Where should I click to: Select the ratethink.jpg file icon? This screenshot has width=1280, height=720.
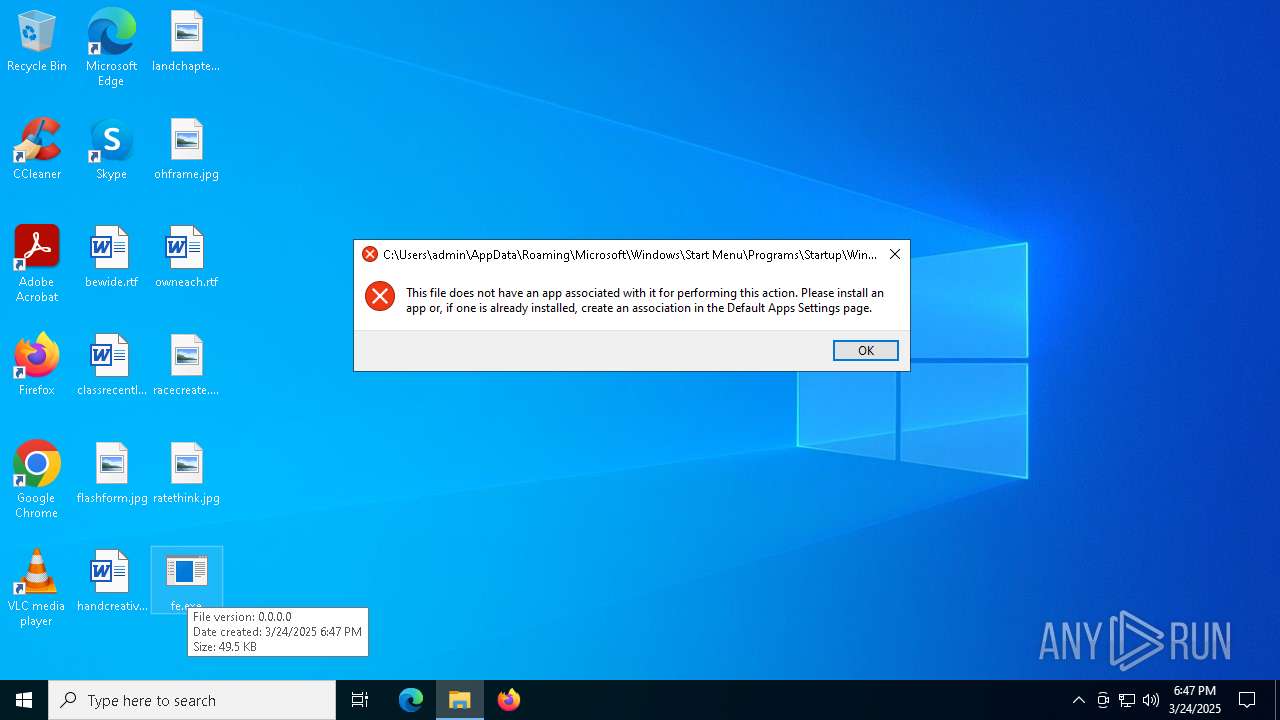point(186,474)
